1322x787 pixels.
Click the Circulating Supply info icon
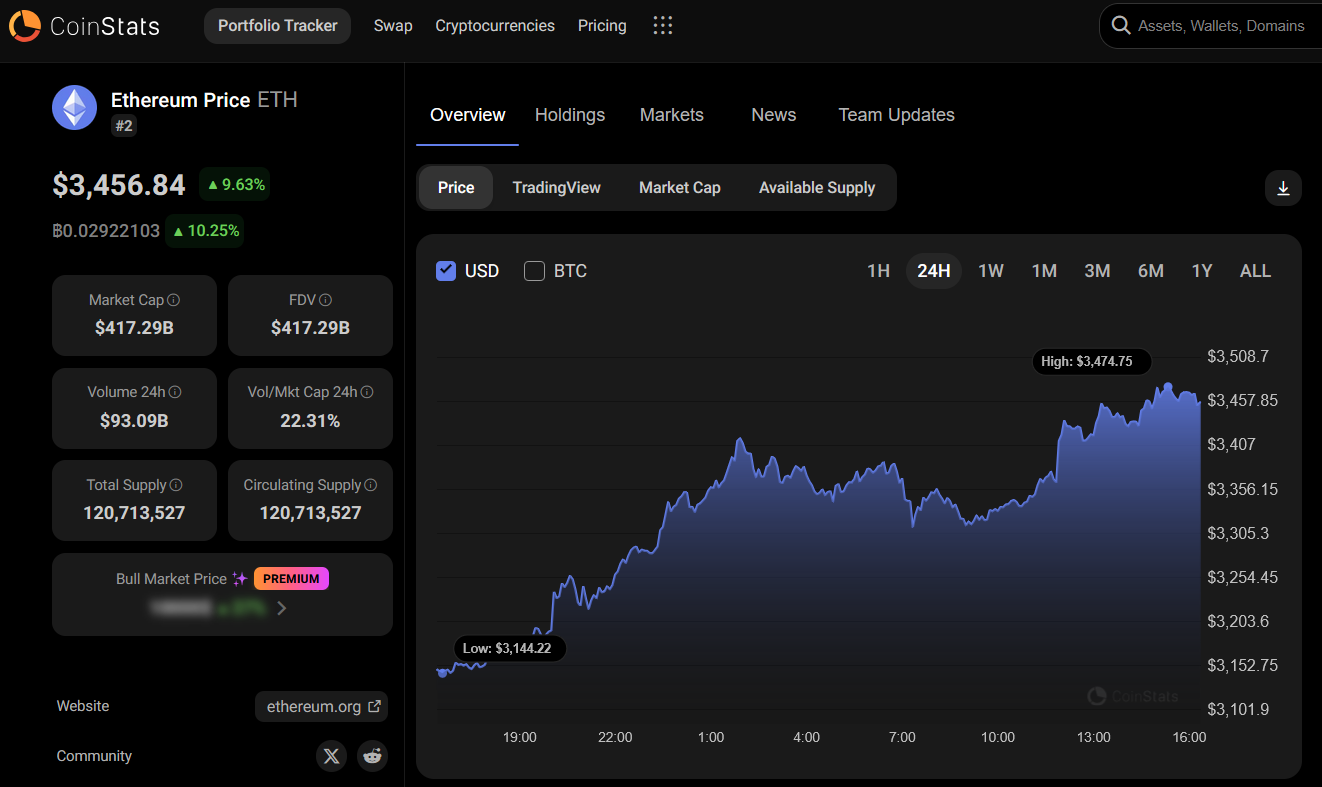(x=370, y=485)
